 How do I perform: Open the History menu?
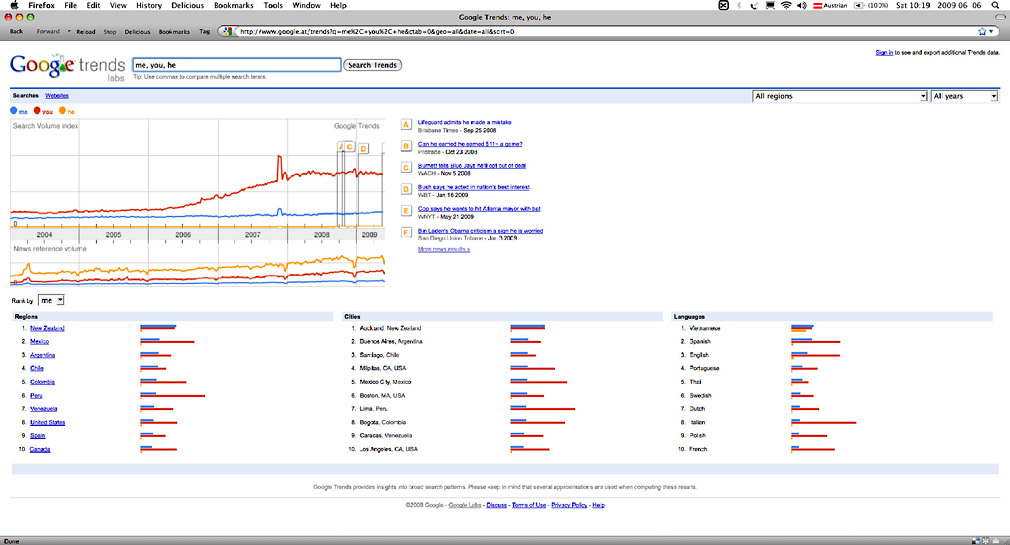[x=149, y=5]
